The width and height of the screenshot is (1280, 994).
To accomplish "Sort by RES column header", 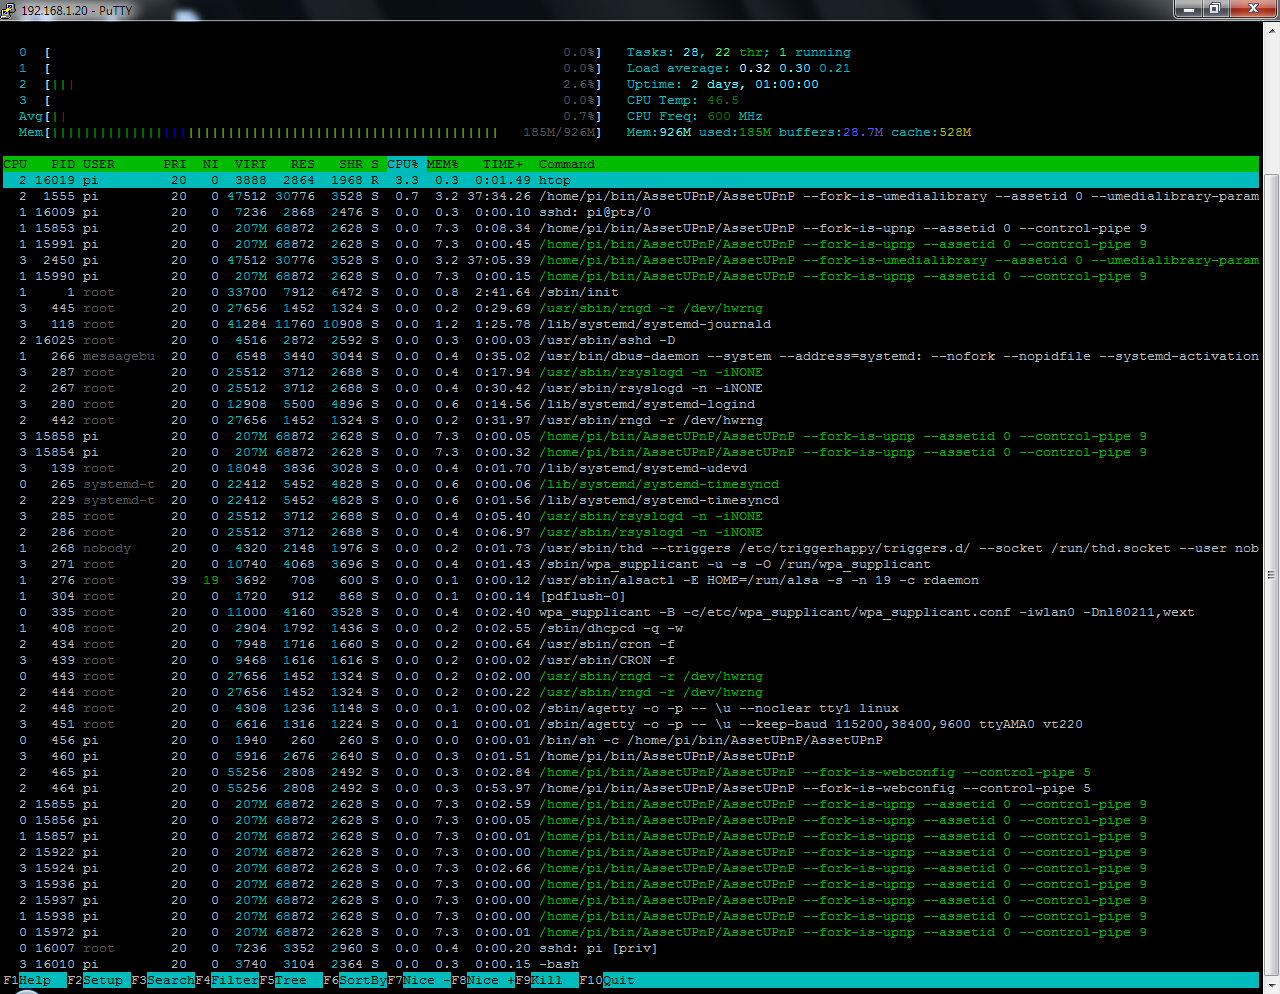I will (x=303, y=164).
